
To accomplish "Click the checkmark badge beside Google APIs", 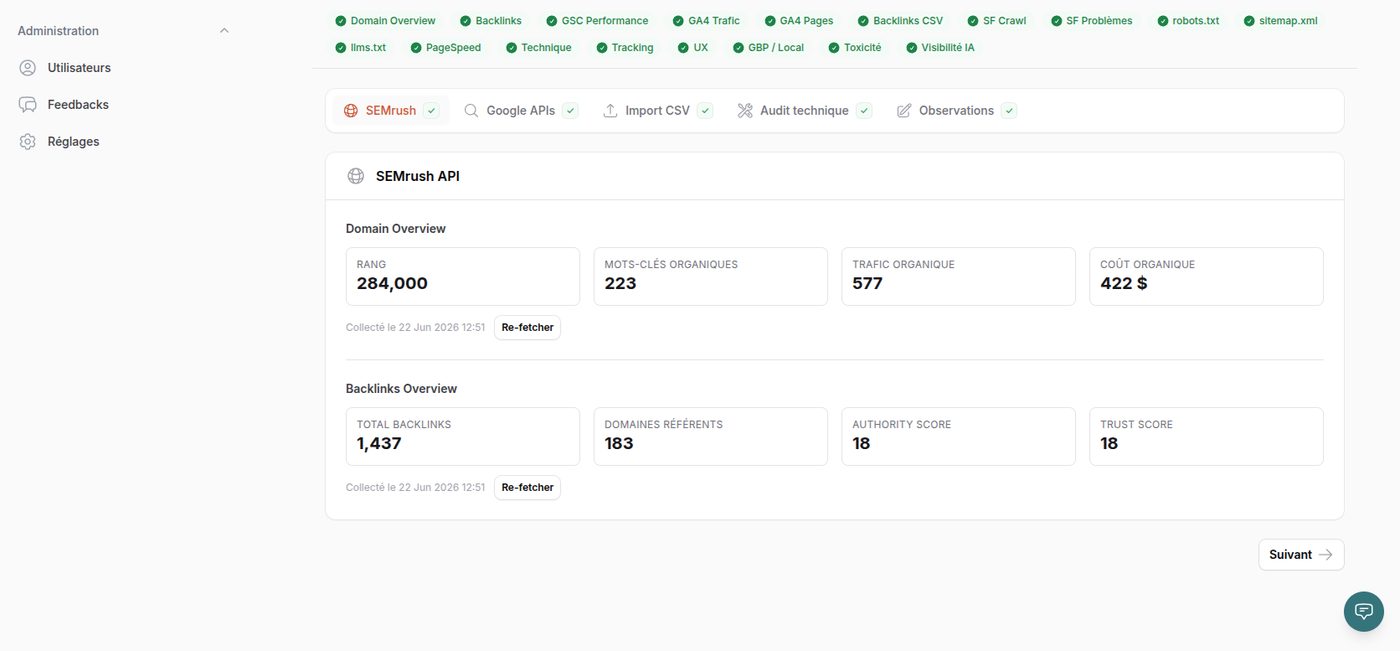I will tap(570, 111).
